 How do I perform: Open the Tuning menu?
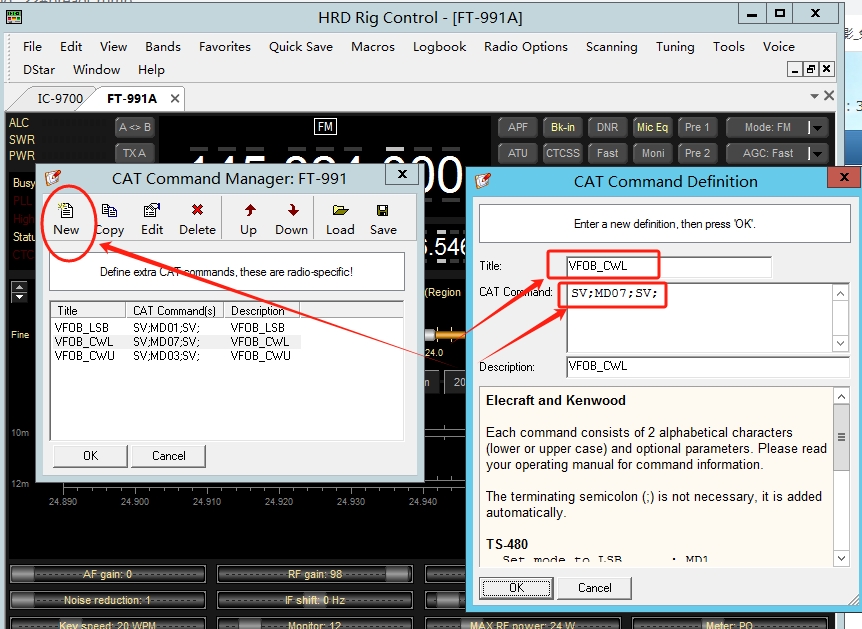[675, 47]
